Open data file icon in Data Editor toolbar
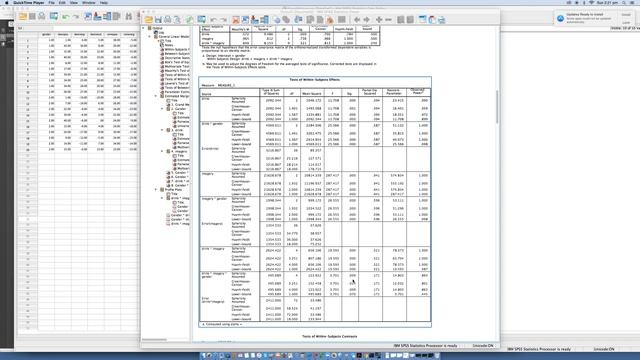640x360 pixels. [23, 16]
